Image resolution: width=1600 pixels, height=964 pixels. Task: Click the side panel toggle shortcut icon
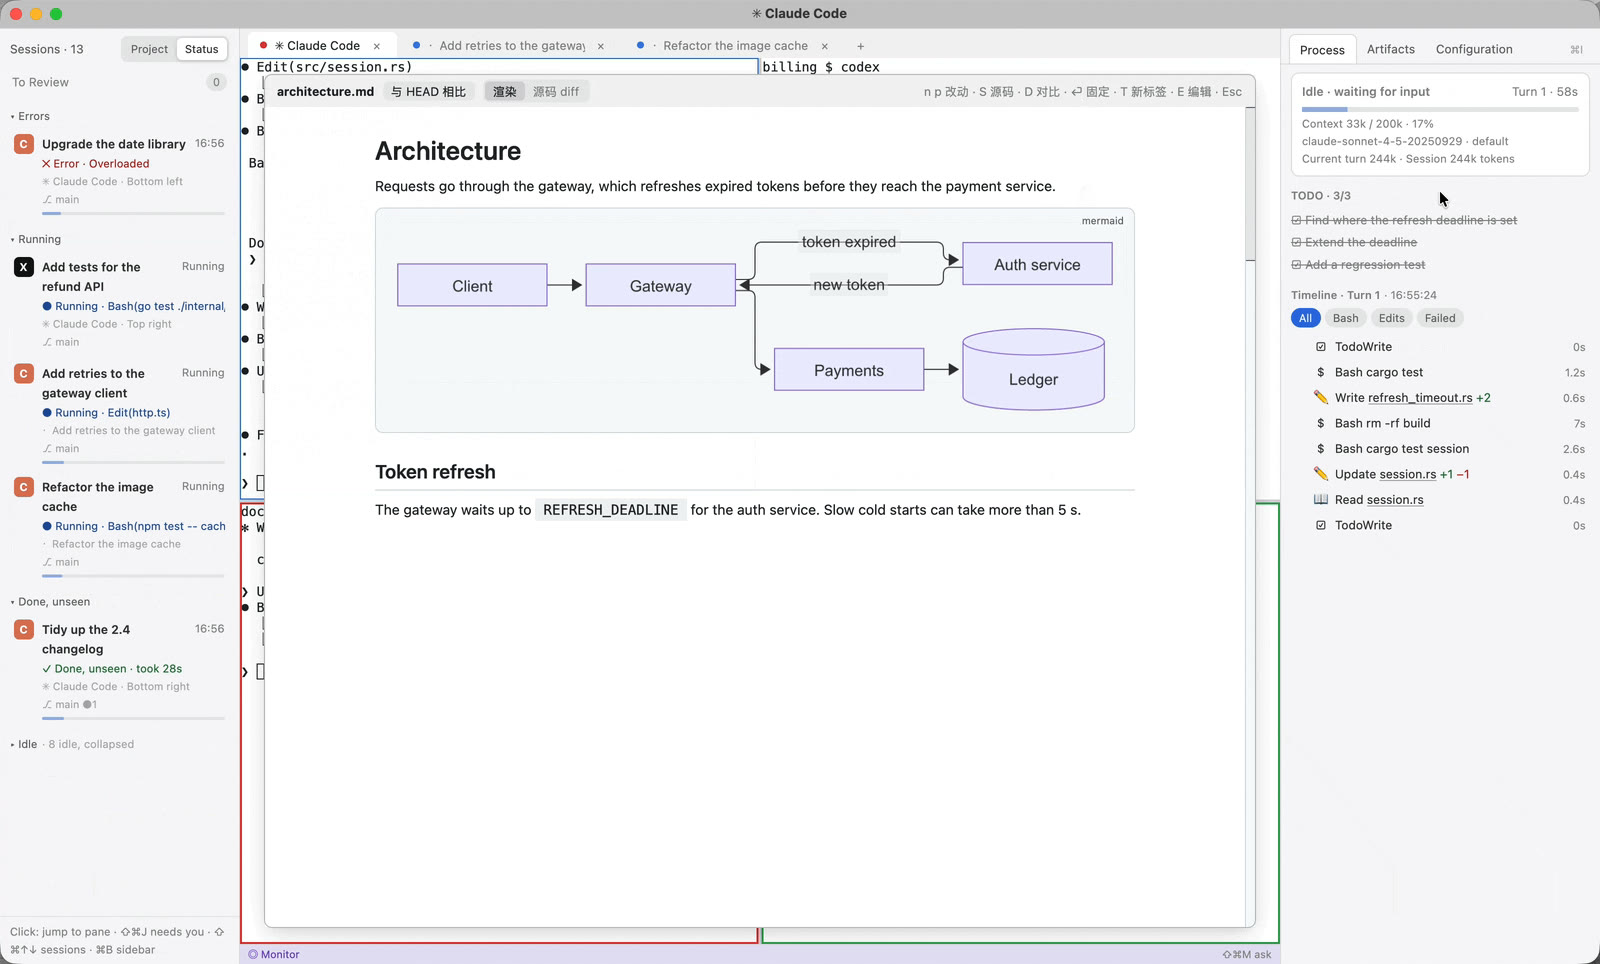1576,49
